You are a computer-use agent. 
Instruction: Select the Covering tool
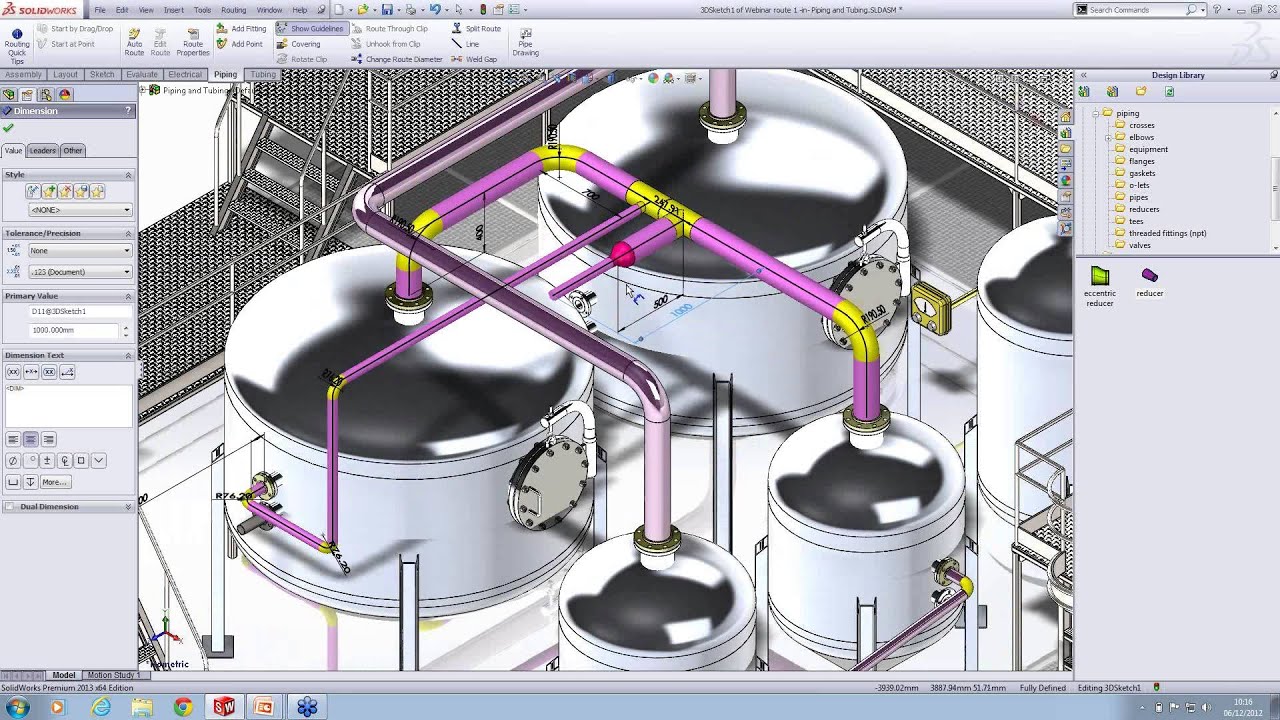(x=298, y=44)
